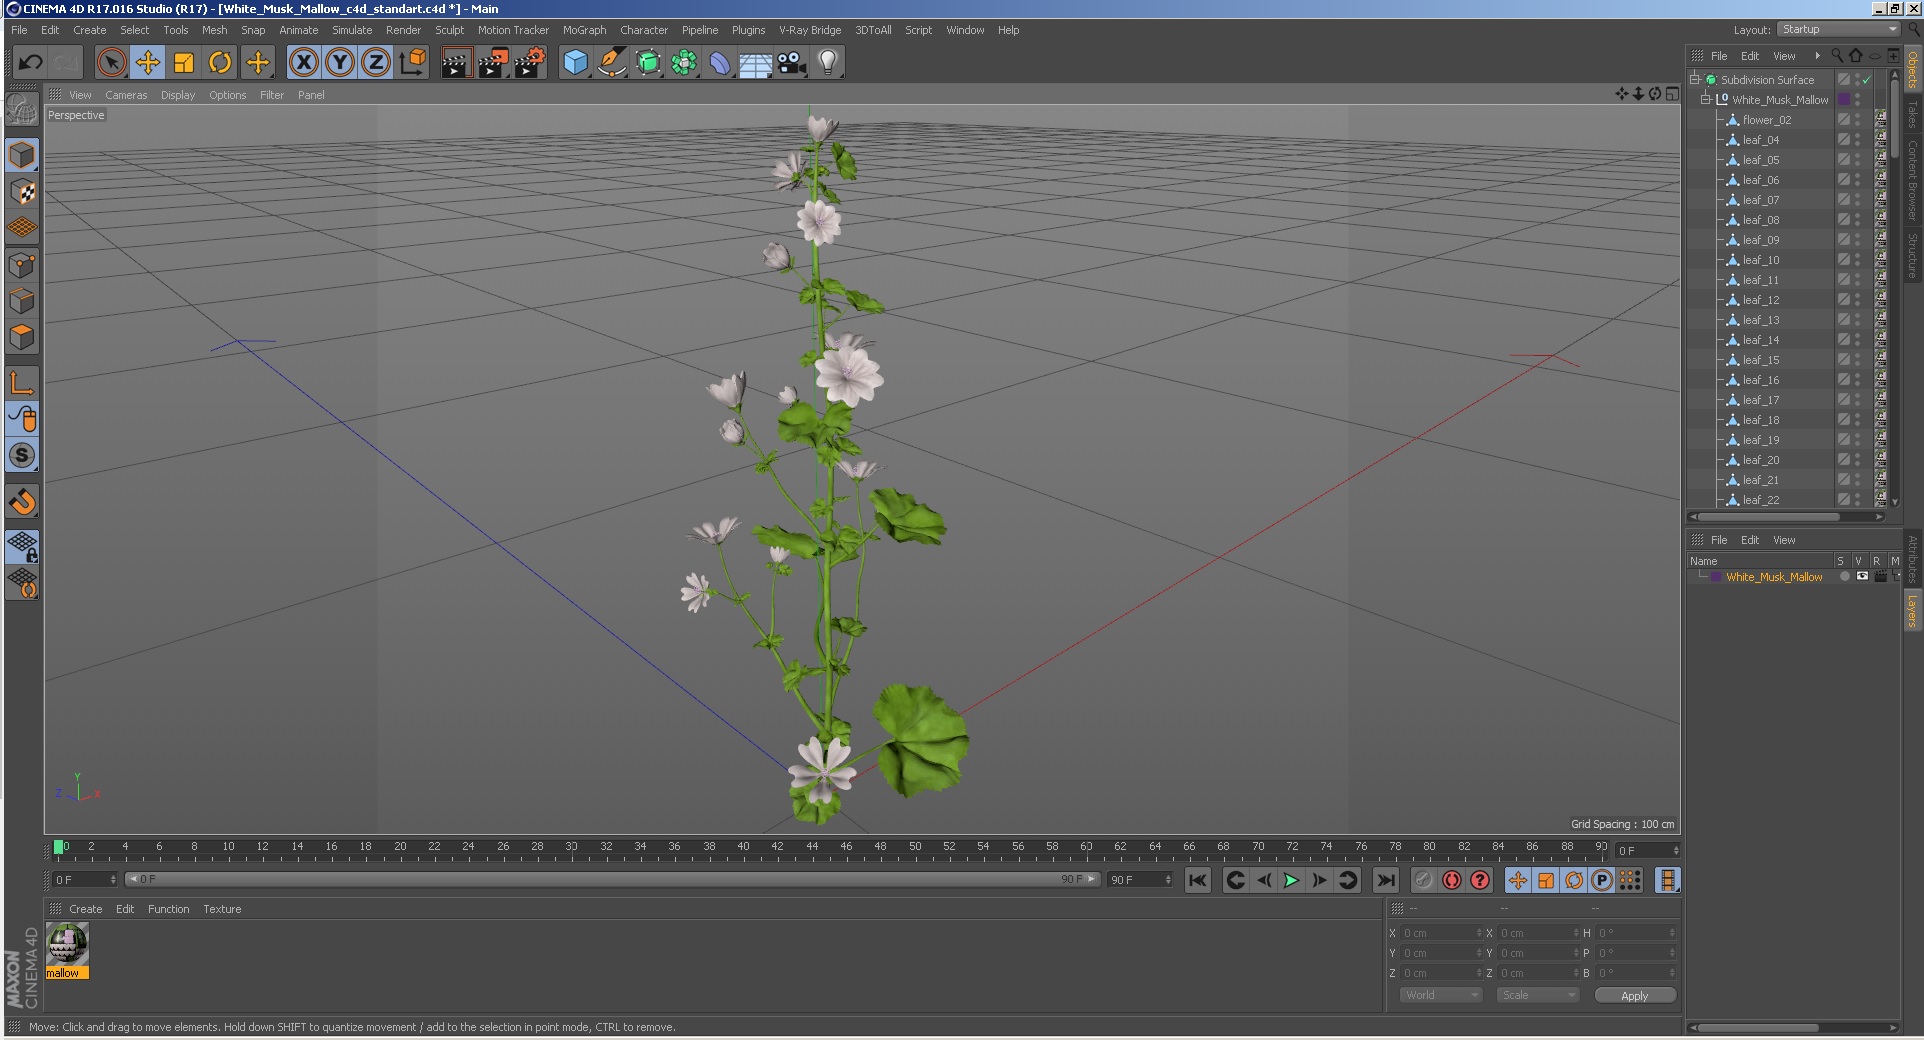This screenshot has width=1924, height=1040.
Task: Toggle Z axis lock
Action: [x=376, y=63]
